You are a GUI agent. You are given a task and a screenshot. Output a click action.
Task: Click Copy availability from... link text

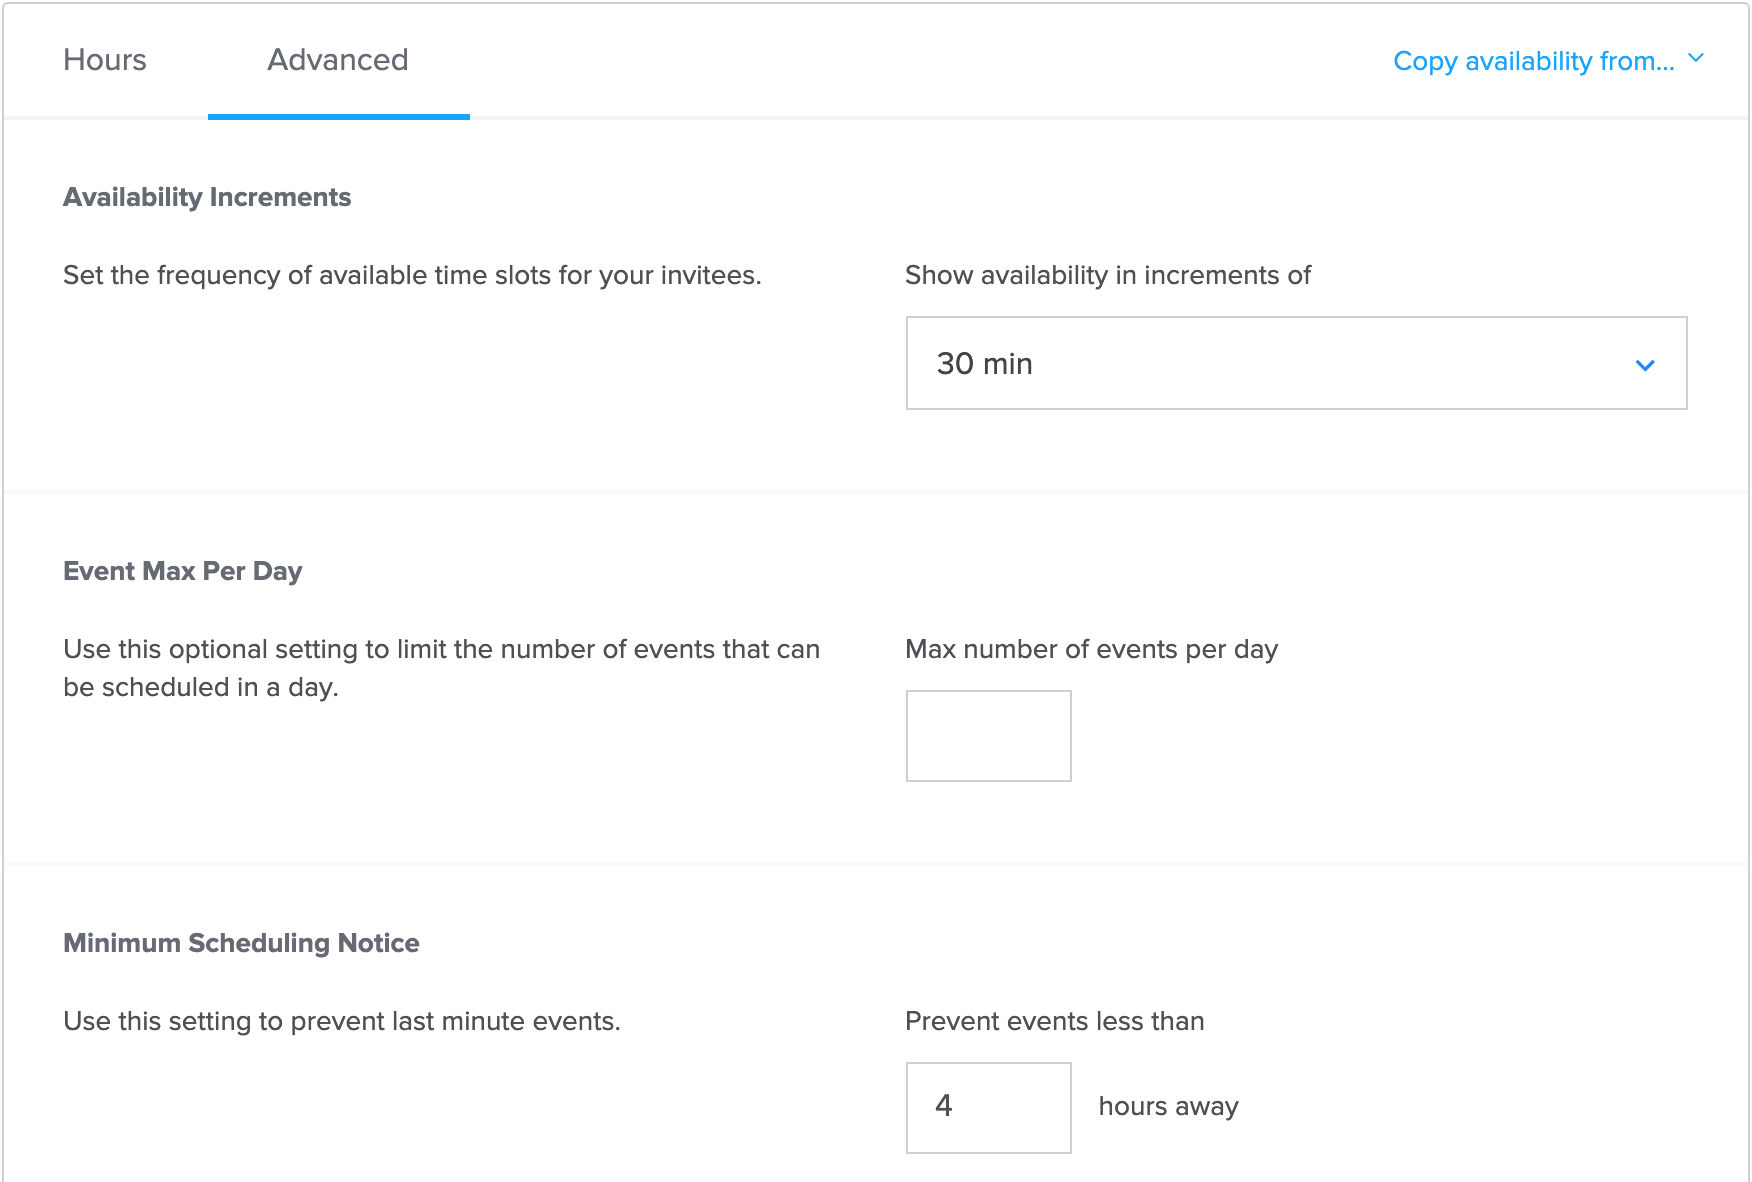coord(1533,60)
